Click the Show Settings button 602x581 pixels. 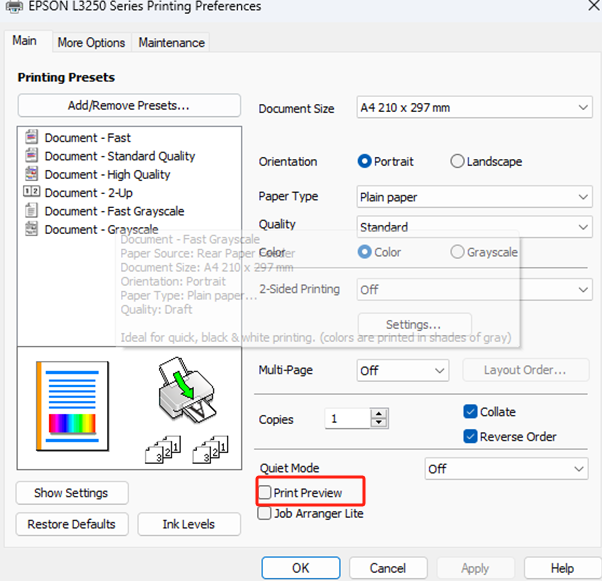tap(72, 493)
